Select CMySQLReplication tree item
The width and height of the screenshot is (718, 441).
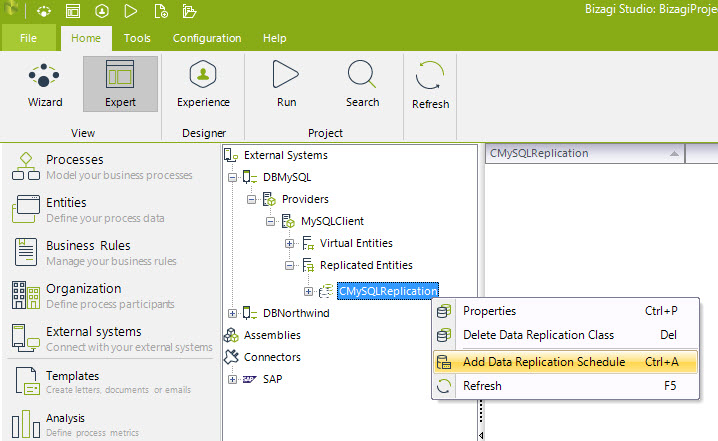click(388, 291)
